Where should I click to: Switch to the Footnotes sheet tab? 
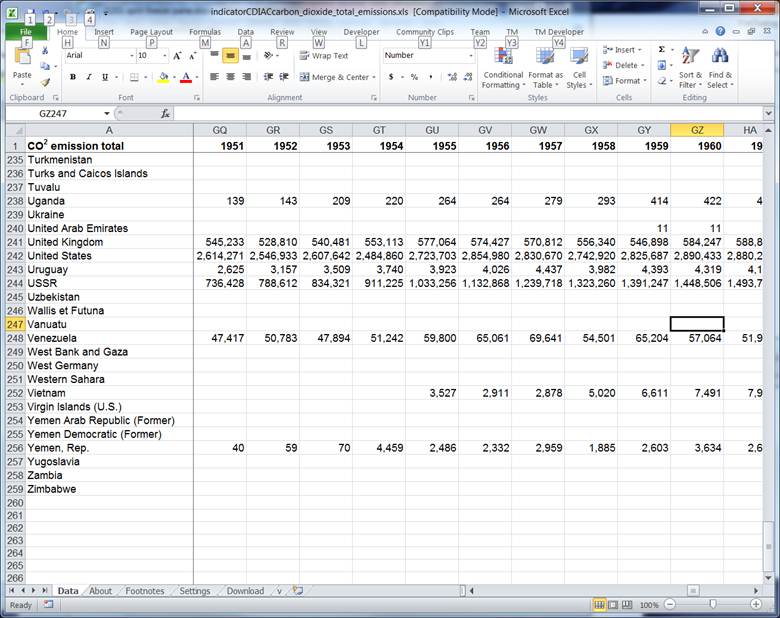pos(145,591)
